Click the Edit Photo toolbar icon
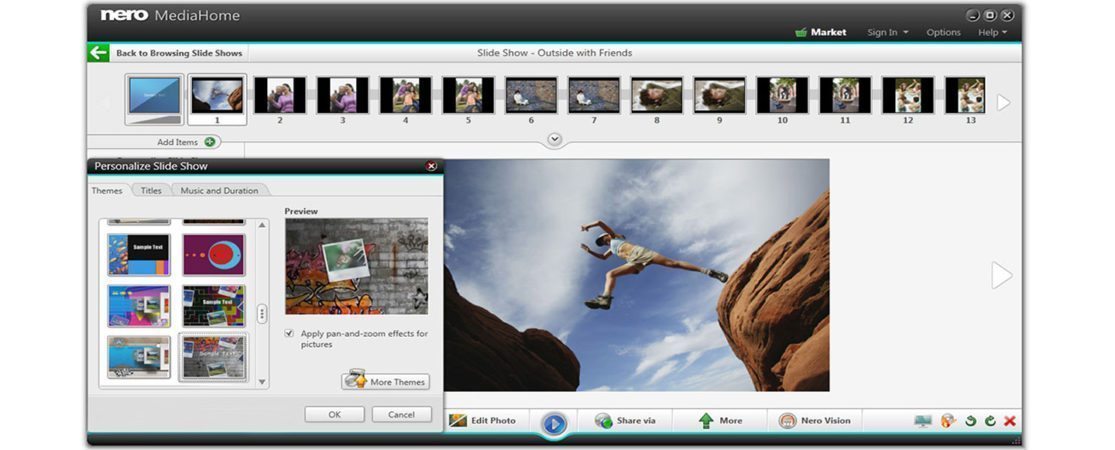The width and height of the screenshot is (1115, 450). [x=459, y=421]
